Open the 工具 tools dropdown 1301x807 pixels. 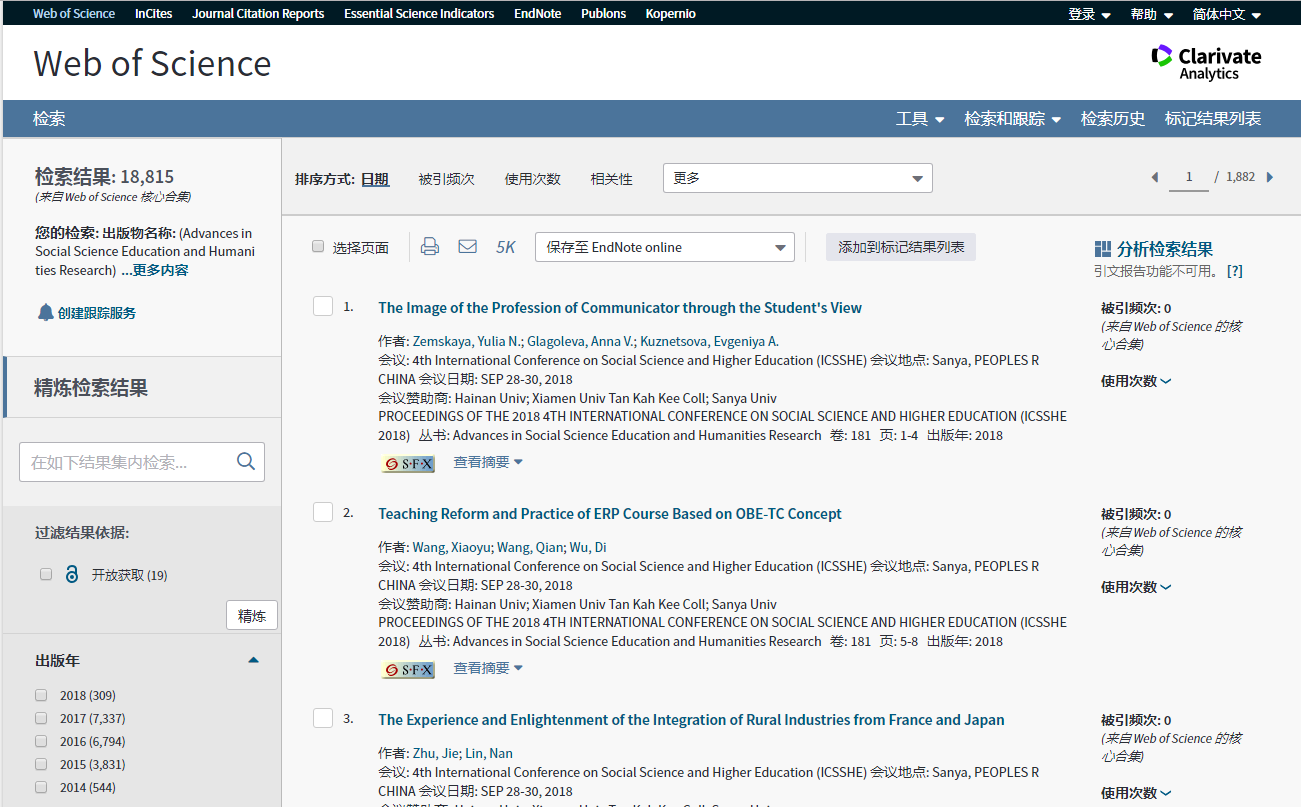point(920,119)
